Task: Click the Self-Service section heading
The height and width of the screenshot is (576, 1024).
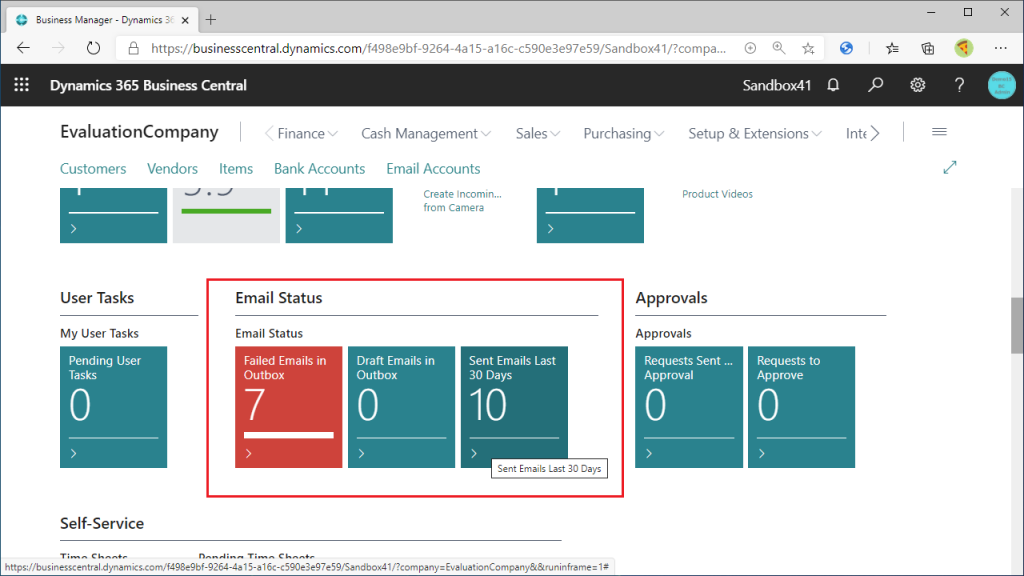Action: 102,524
